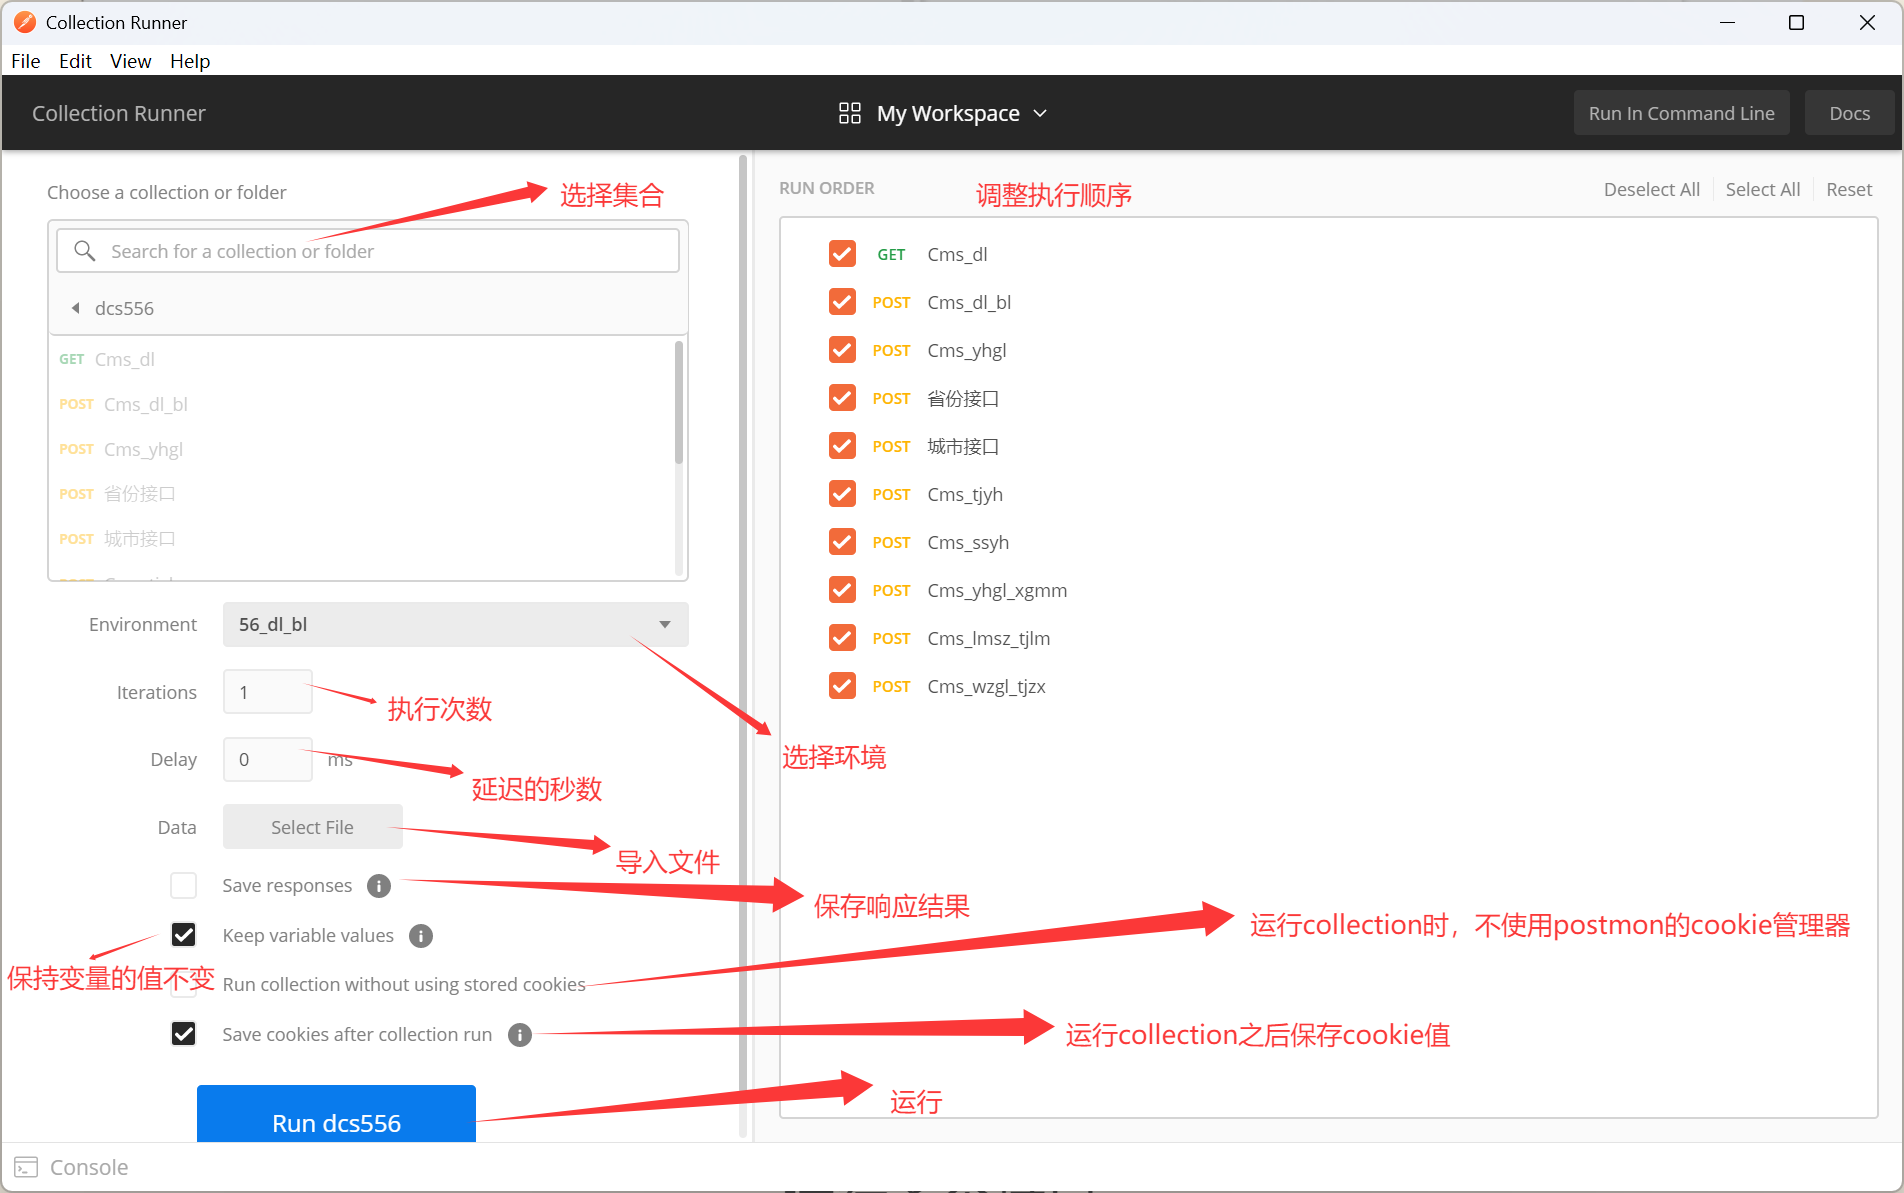Image resolution: width=1904 pixels, height=1193 pixels.
Task: Click the workspace grid icon
Action: click(850, 113)
